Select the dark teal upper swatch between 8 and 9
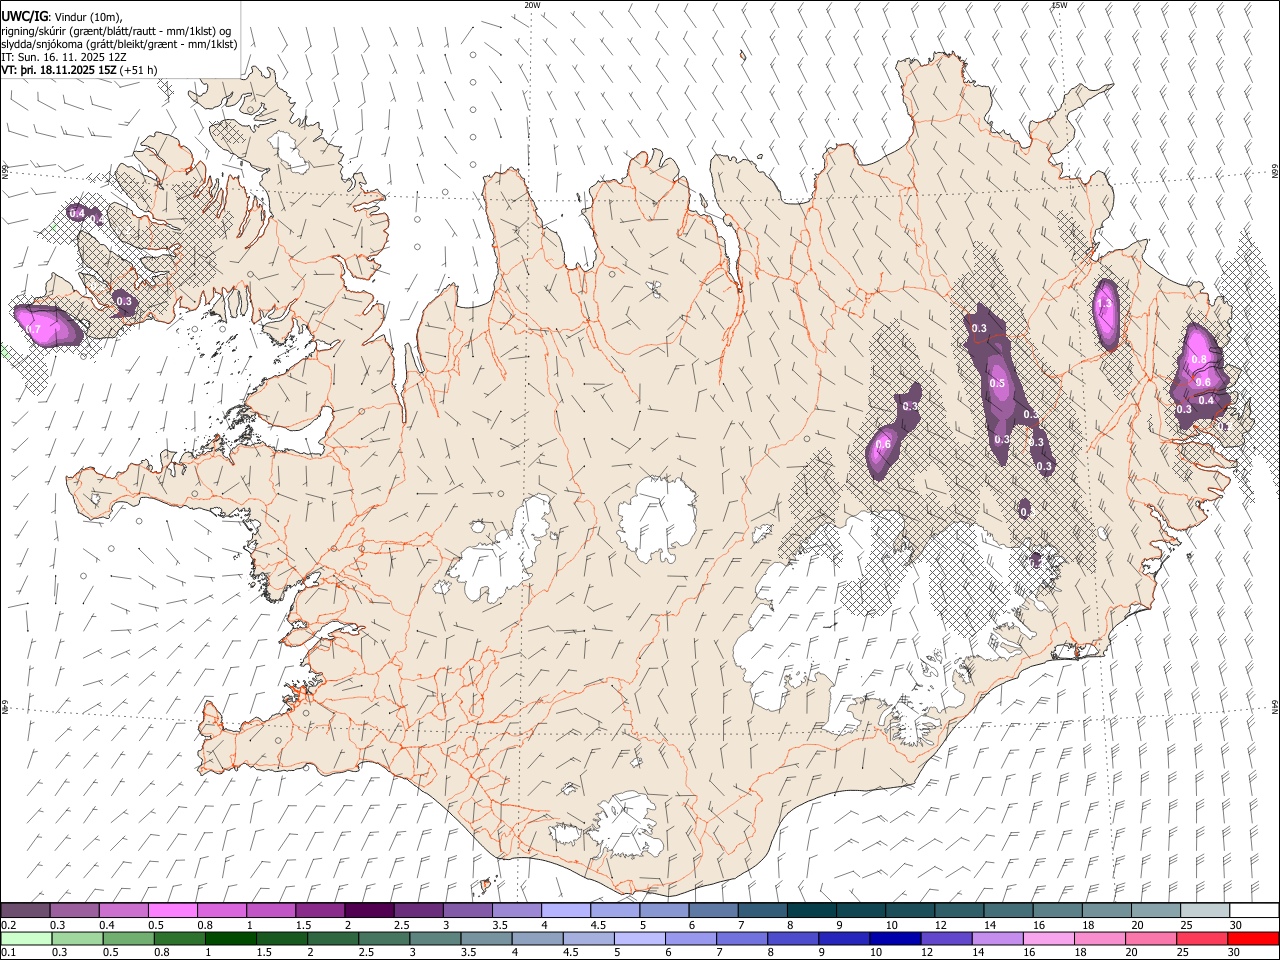 812,910
